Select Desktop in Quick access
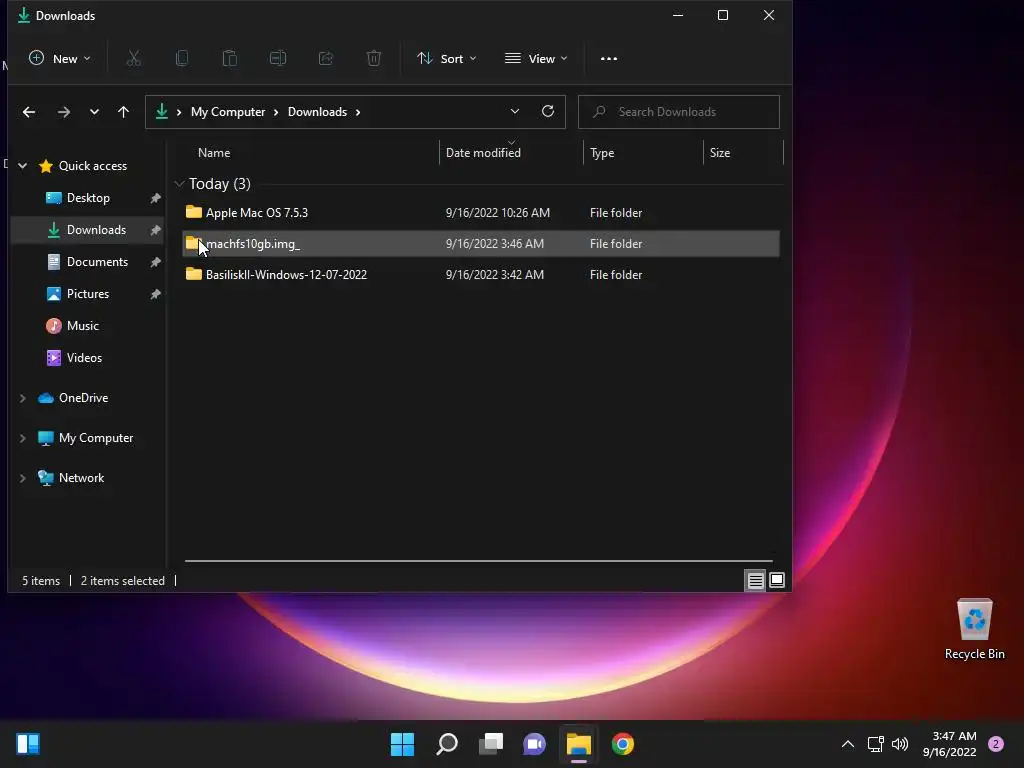This screenshot has height=768, width=1024. (88, 198)
